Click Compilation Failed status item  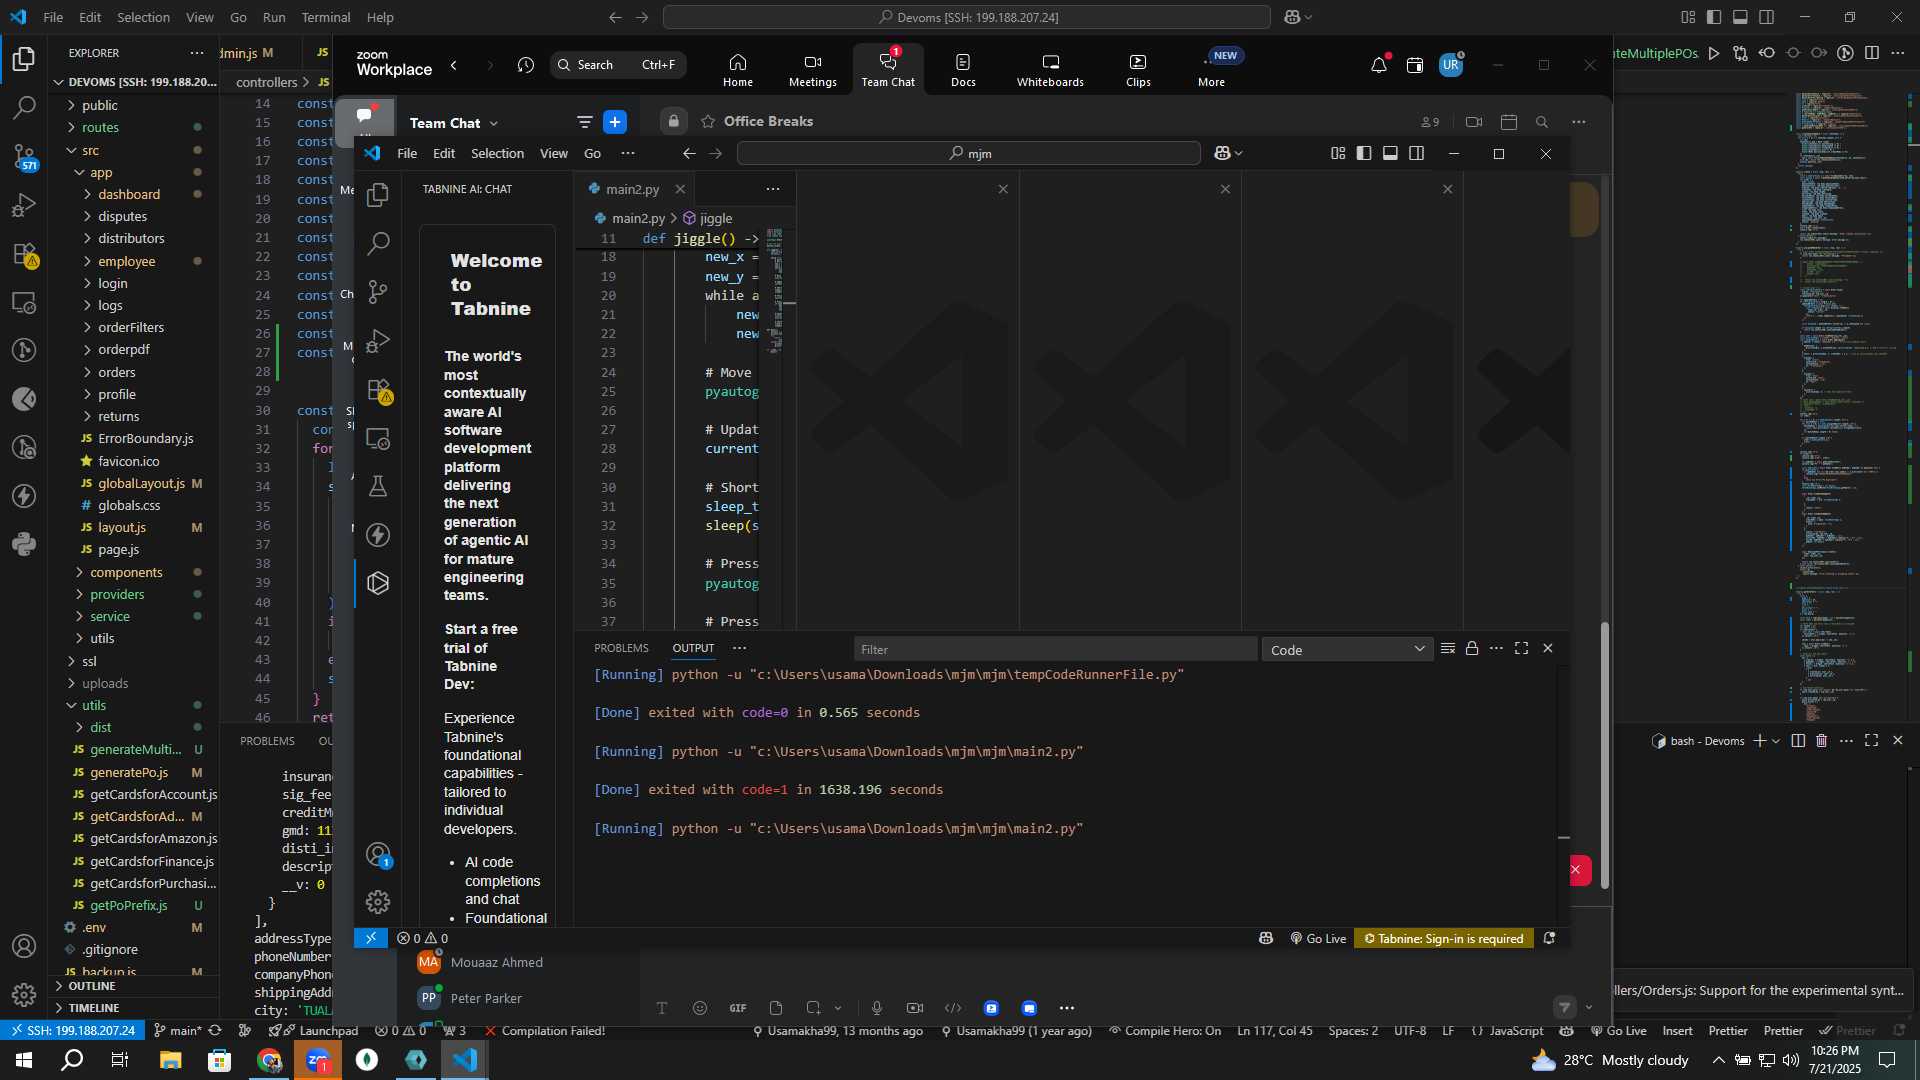tap(545, 1031)
